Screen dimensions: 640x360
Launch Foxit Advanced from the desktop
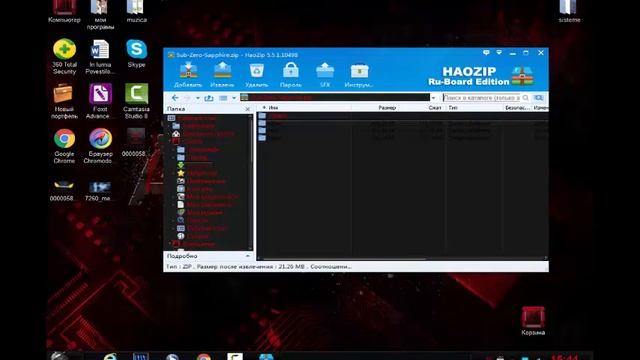100,101
